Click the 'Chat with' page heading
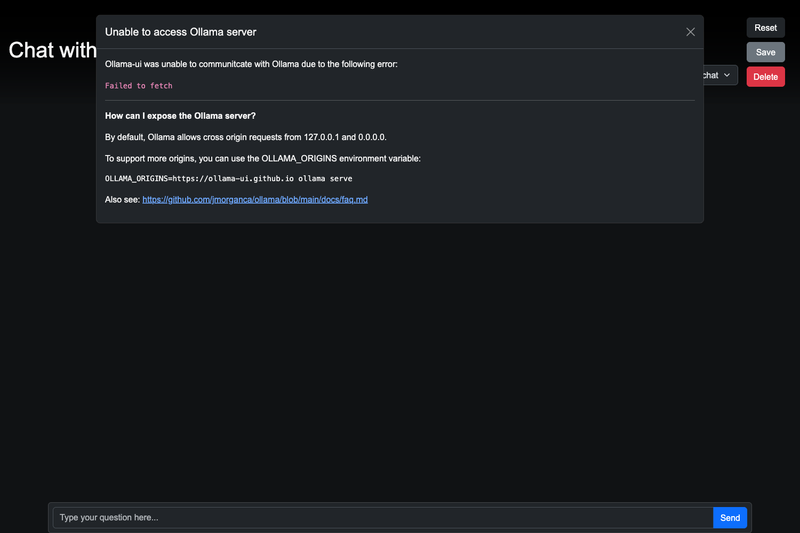The image size is (800, 533). [53, 50]
